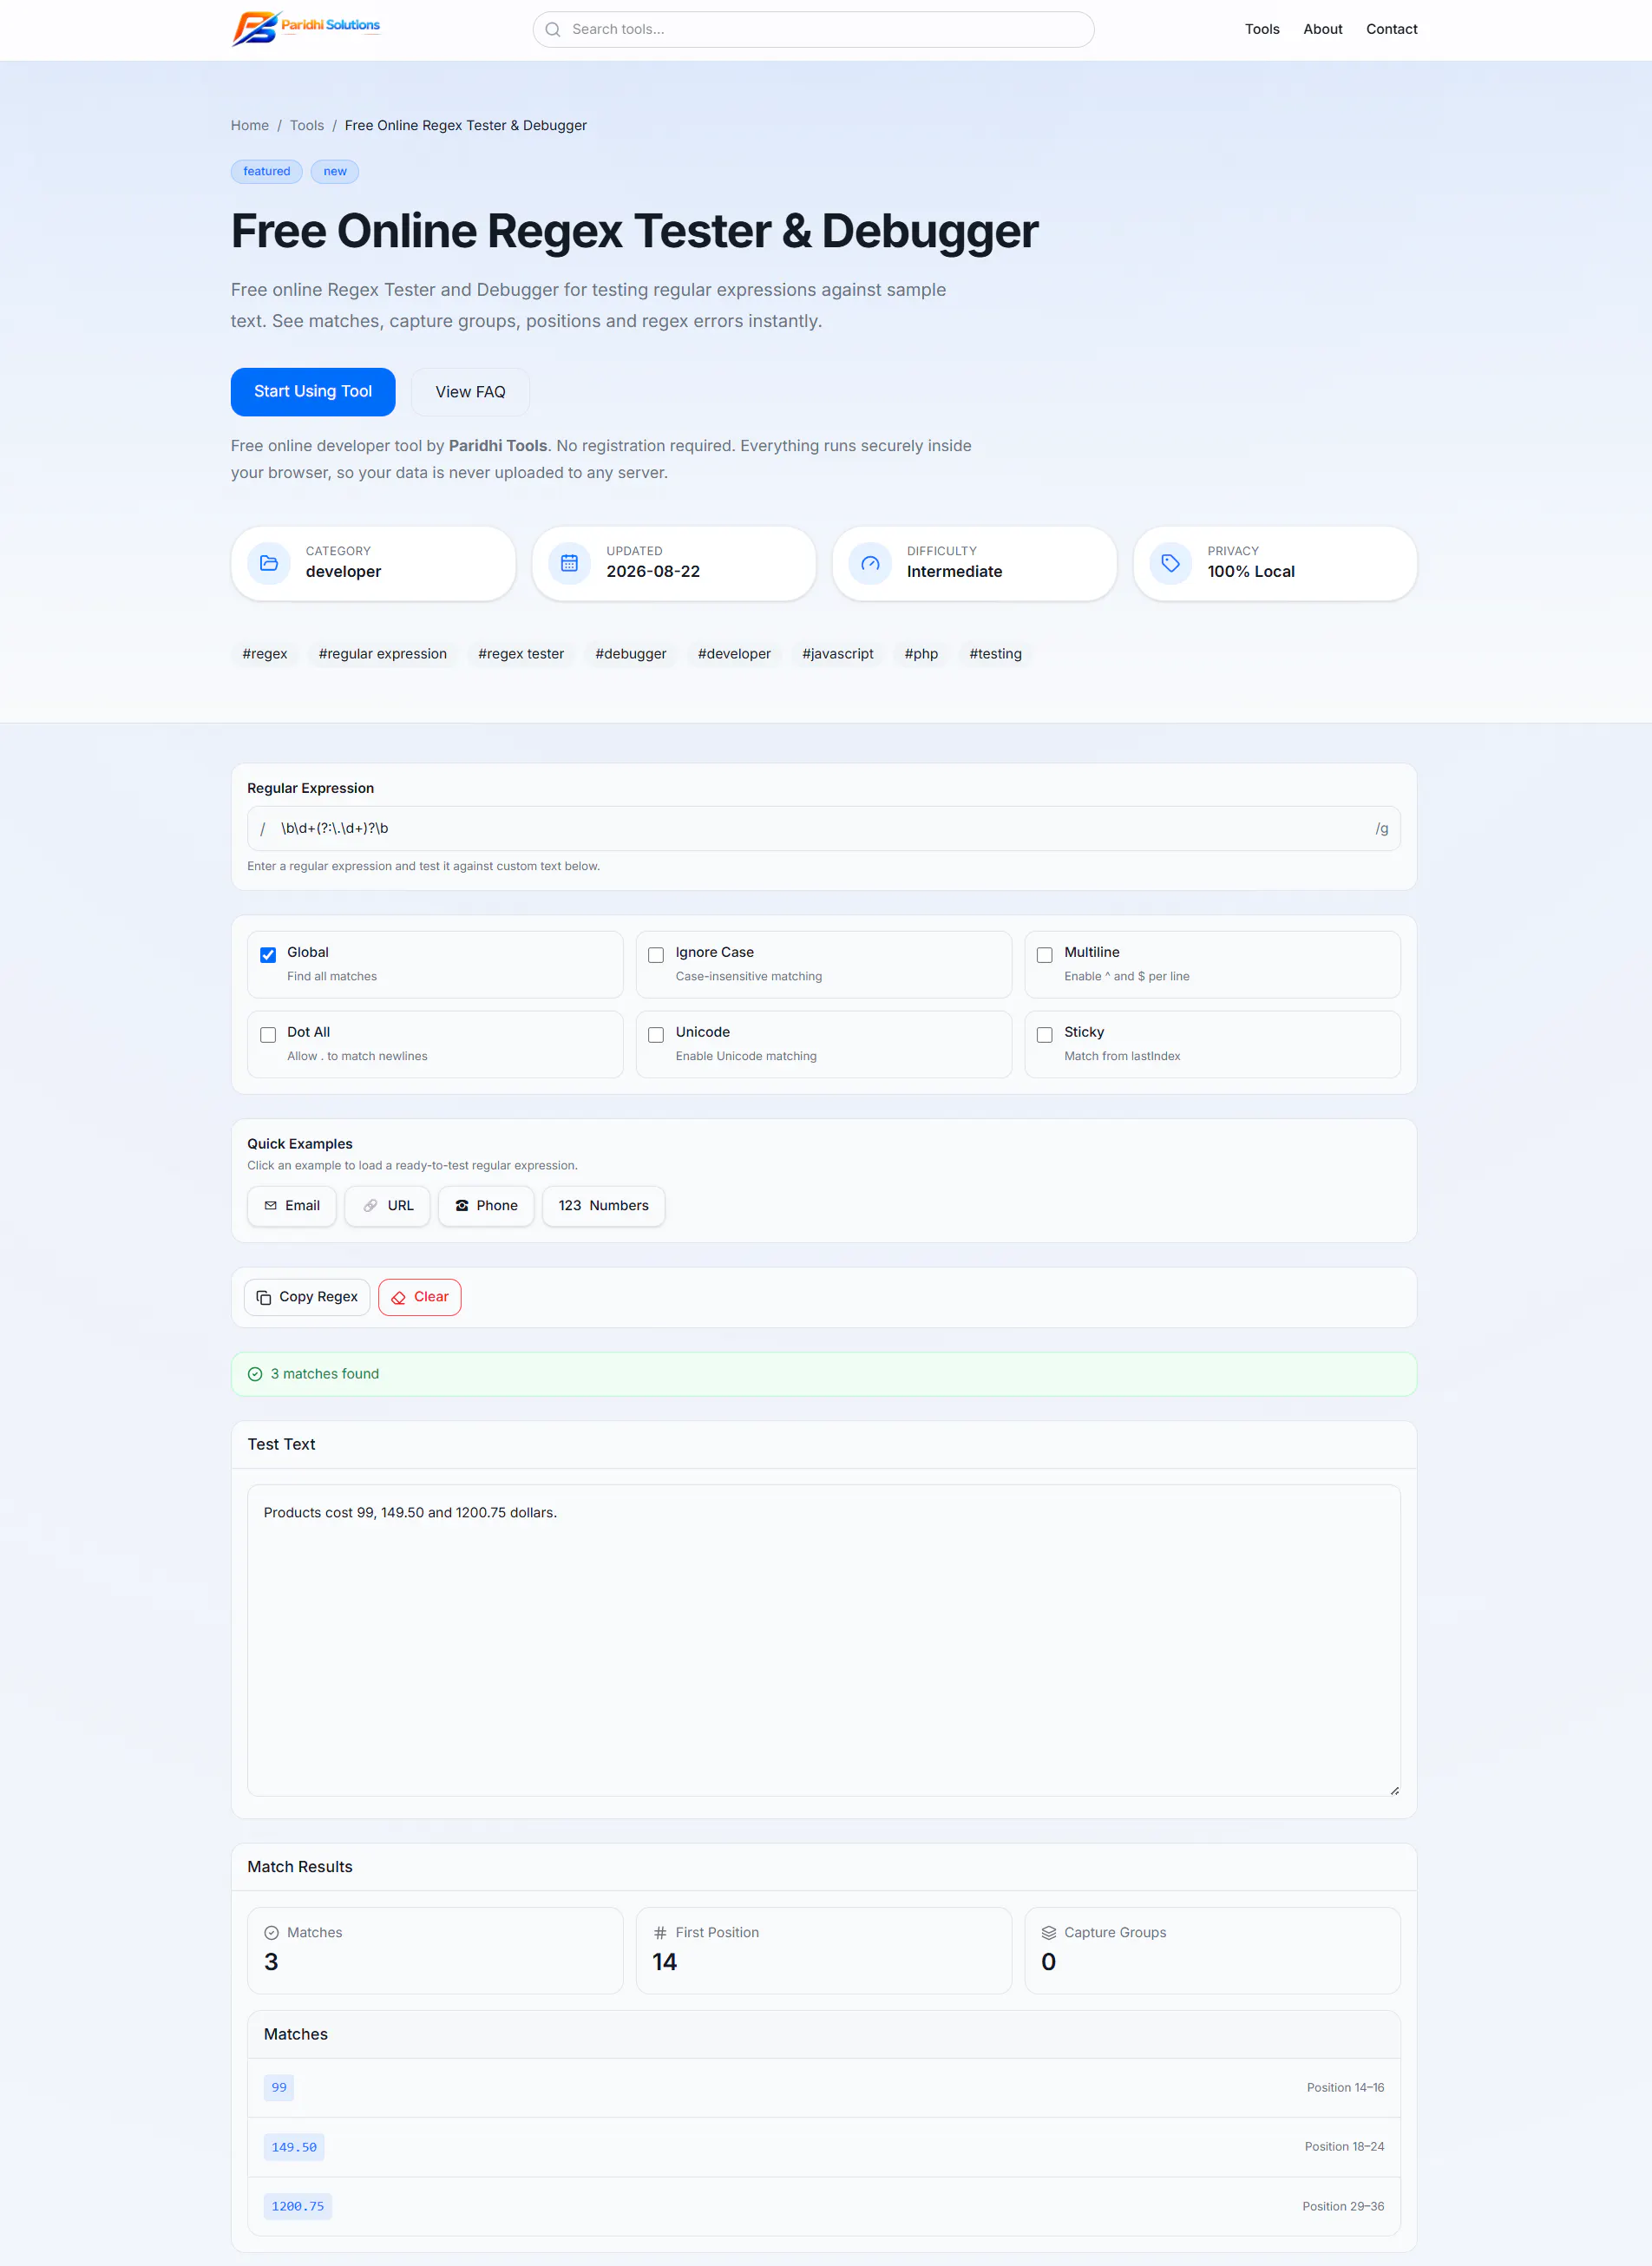Click the Updated calendar icon
This screenshot has height=2266, width=1652.
(569, 563)
